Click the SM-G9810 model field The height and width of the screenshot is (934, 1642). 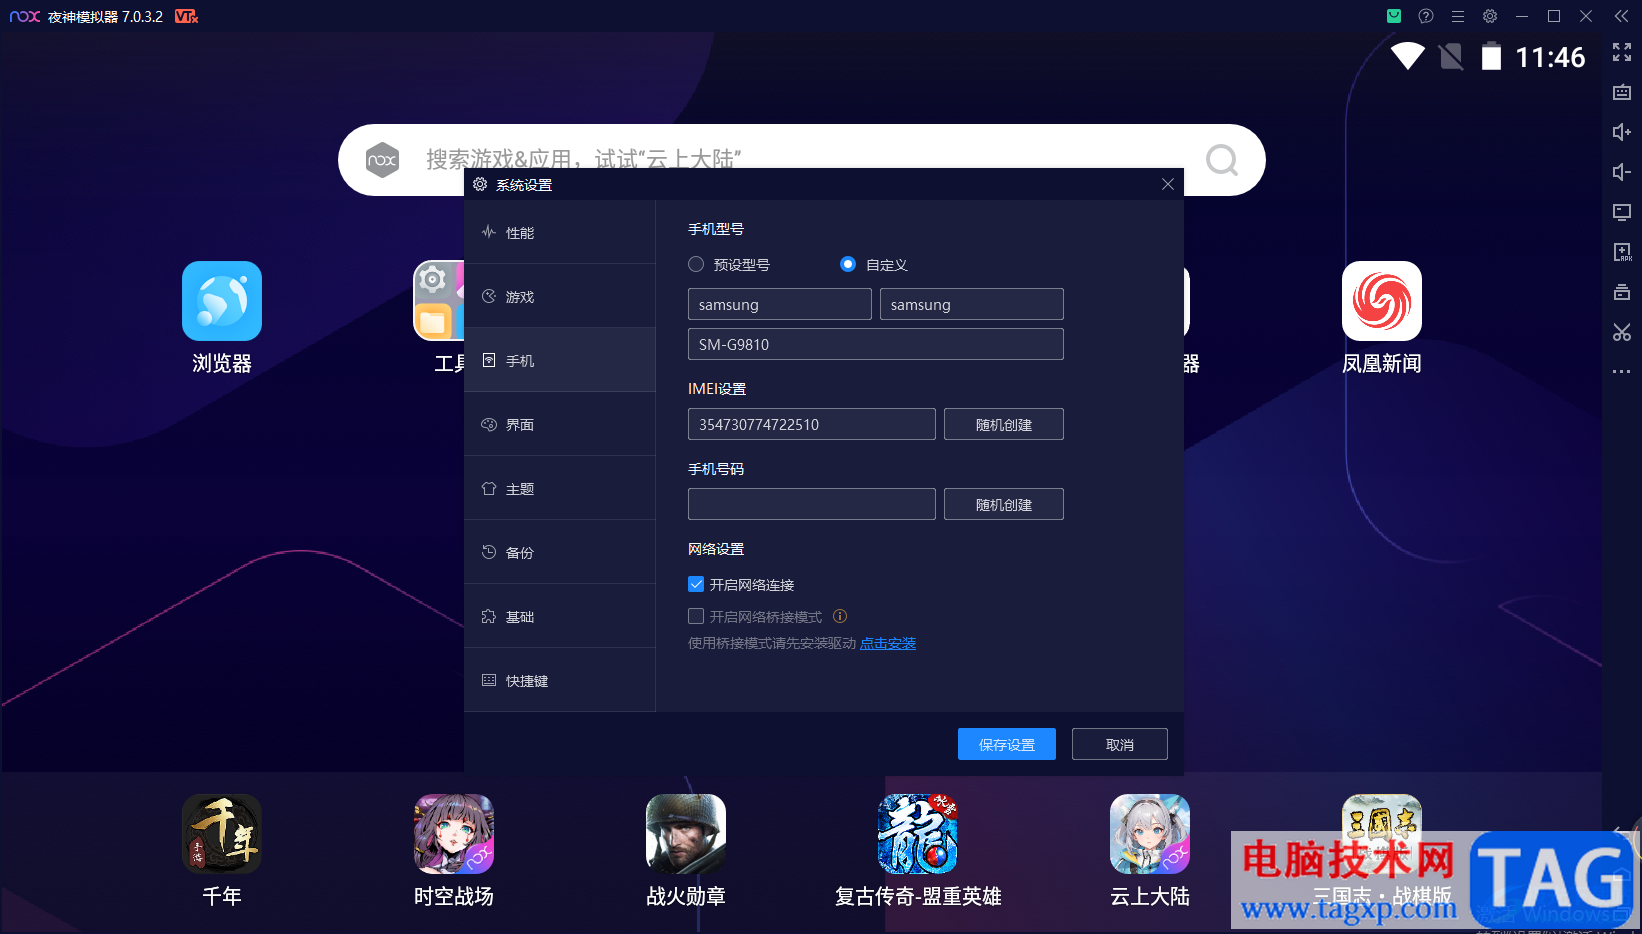[876, 344]
